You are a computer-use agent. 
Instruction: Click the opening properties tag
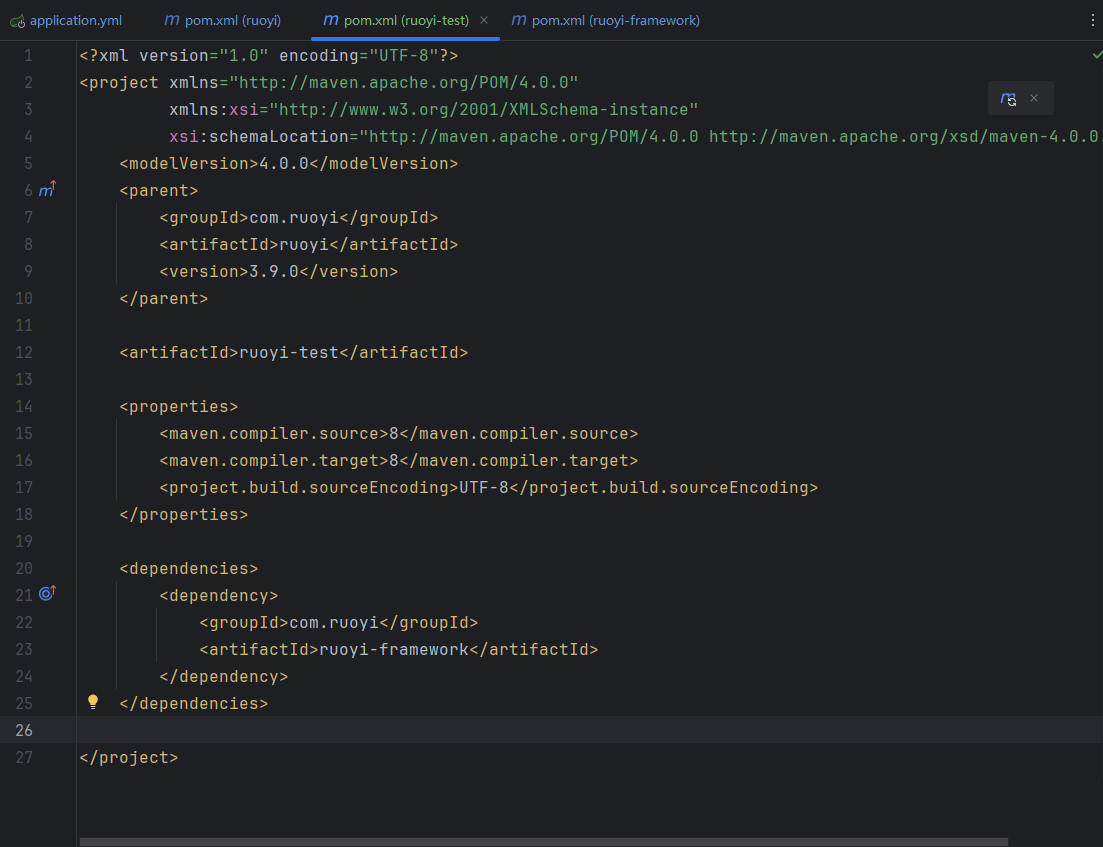[179, 407]
